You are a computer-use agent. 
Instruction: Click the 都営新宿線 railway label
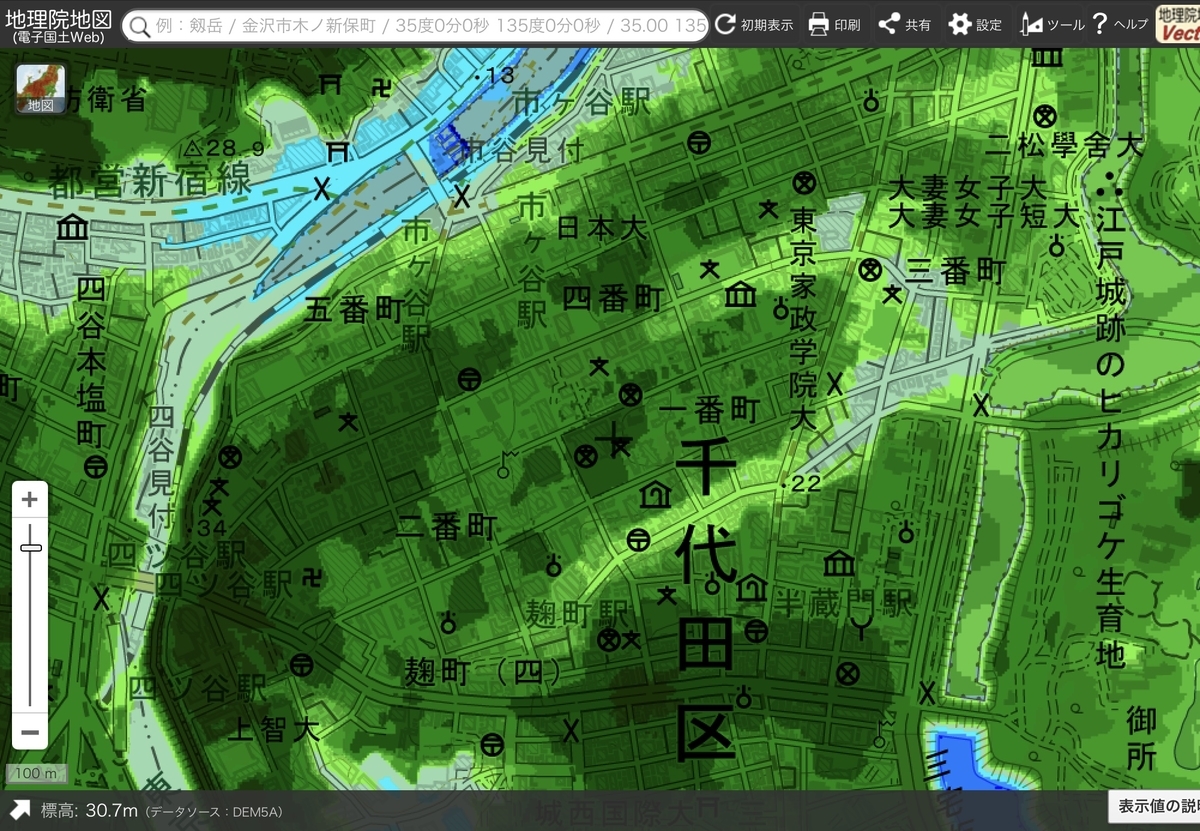pyautogui.click(x=150, y=181)
